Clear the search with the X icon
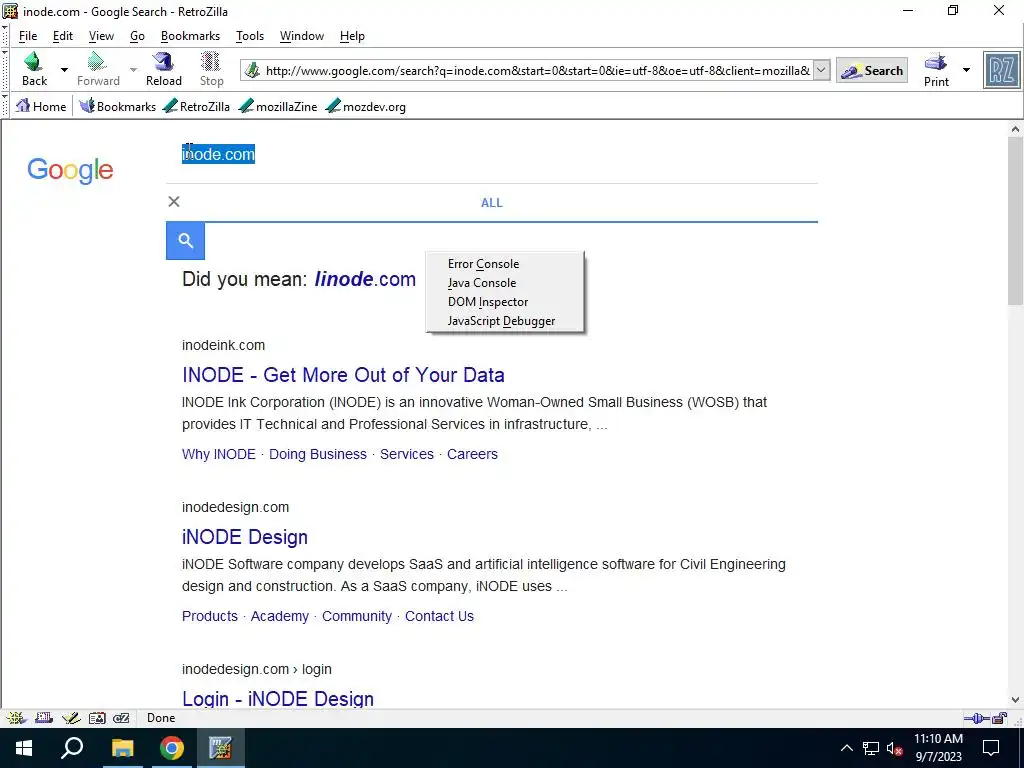This screenshot has height=768, width=1024. (174, 202)
